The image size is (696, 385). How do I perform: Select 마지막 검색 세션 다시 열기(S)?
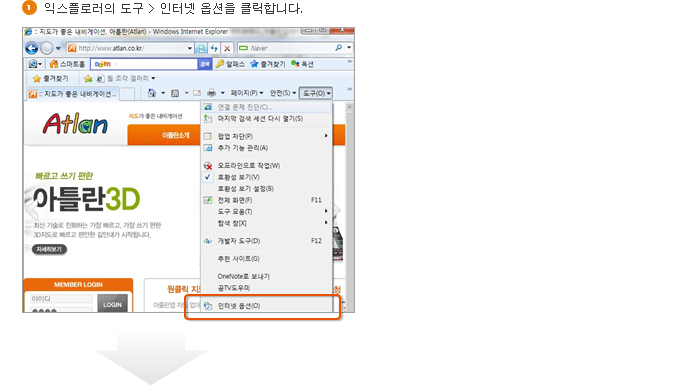click(266, 119)
